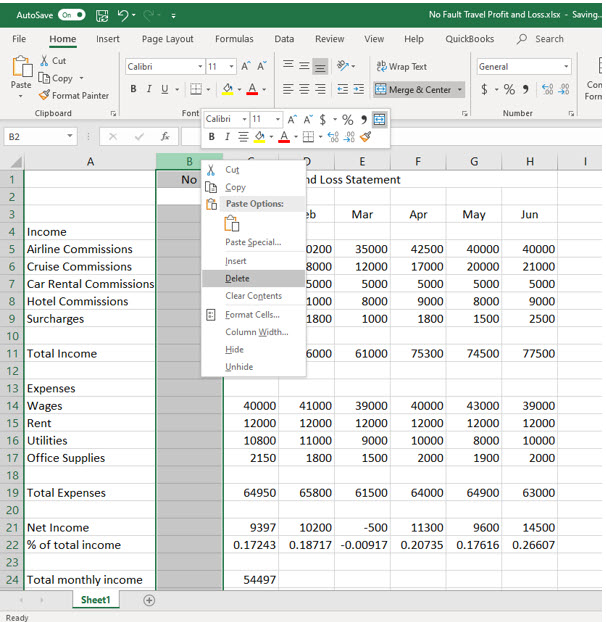Switch to the Page Layout tab
Screen dimensions: 606x622
pyautogui.click(x=167, y=39)
